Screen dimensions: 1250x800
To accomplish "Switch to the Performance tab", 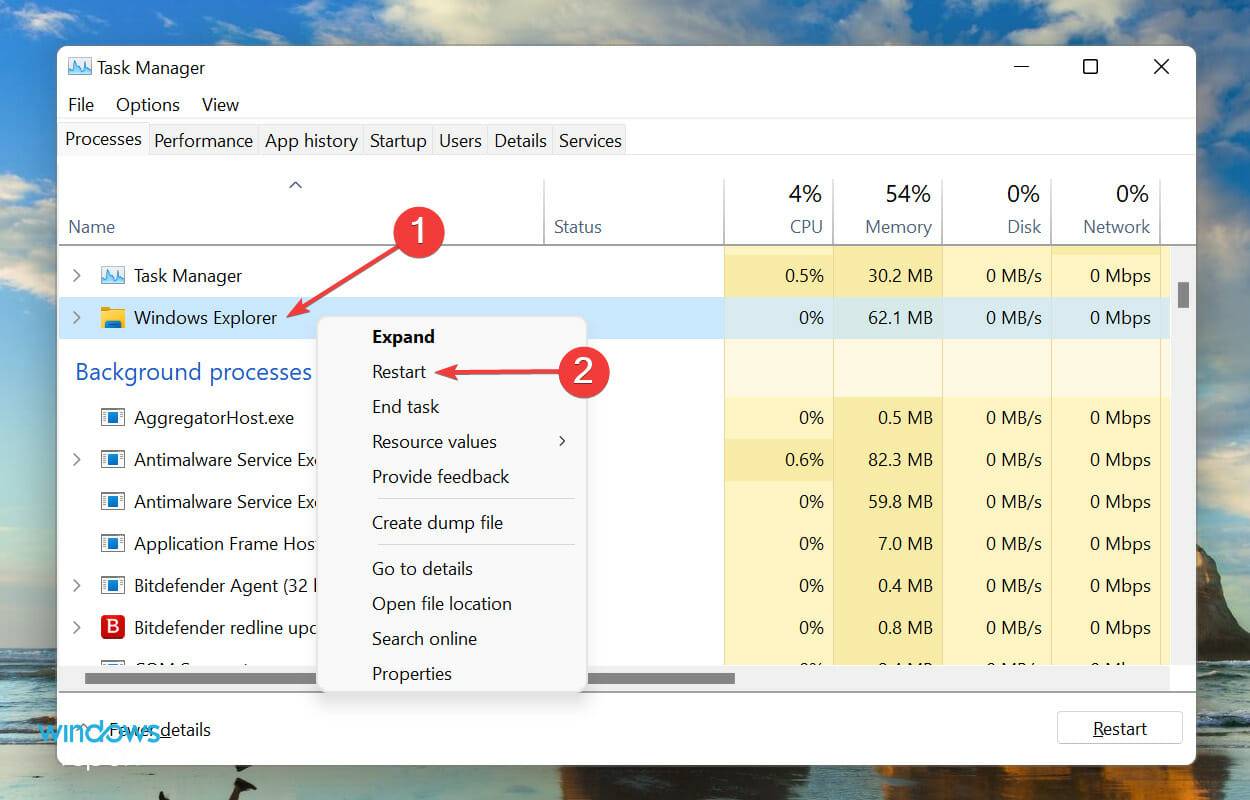I will tap(203, 140).
